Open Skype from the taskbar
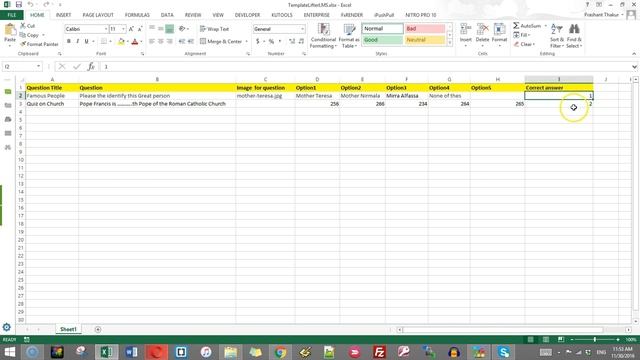640x360 pixels. pos(503,352)
